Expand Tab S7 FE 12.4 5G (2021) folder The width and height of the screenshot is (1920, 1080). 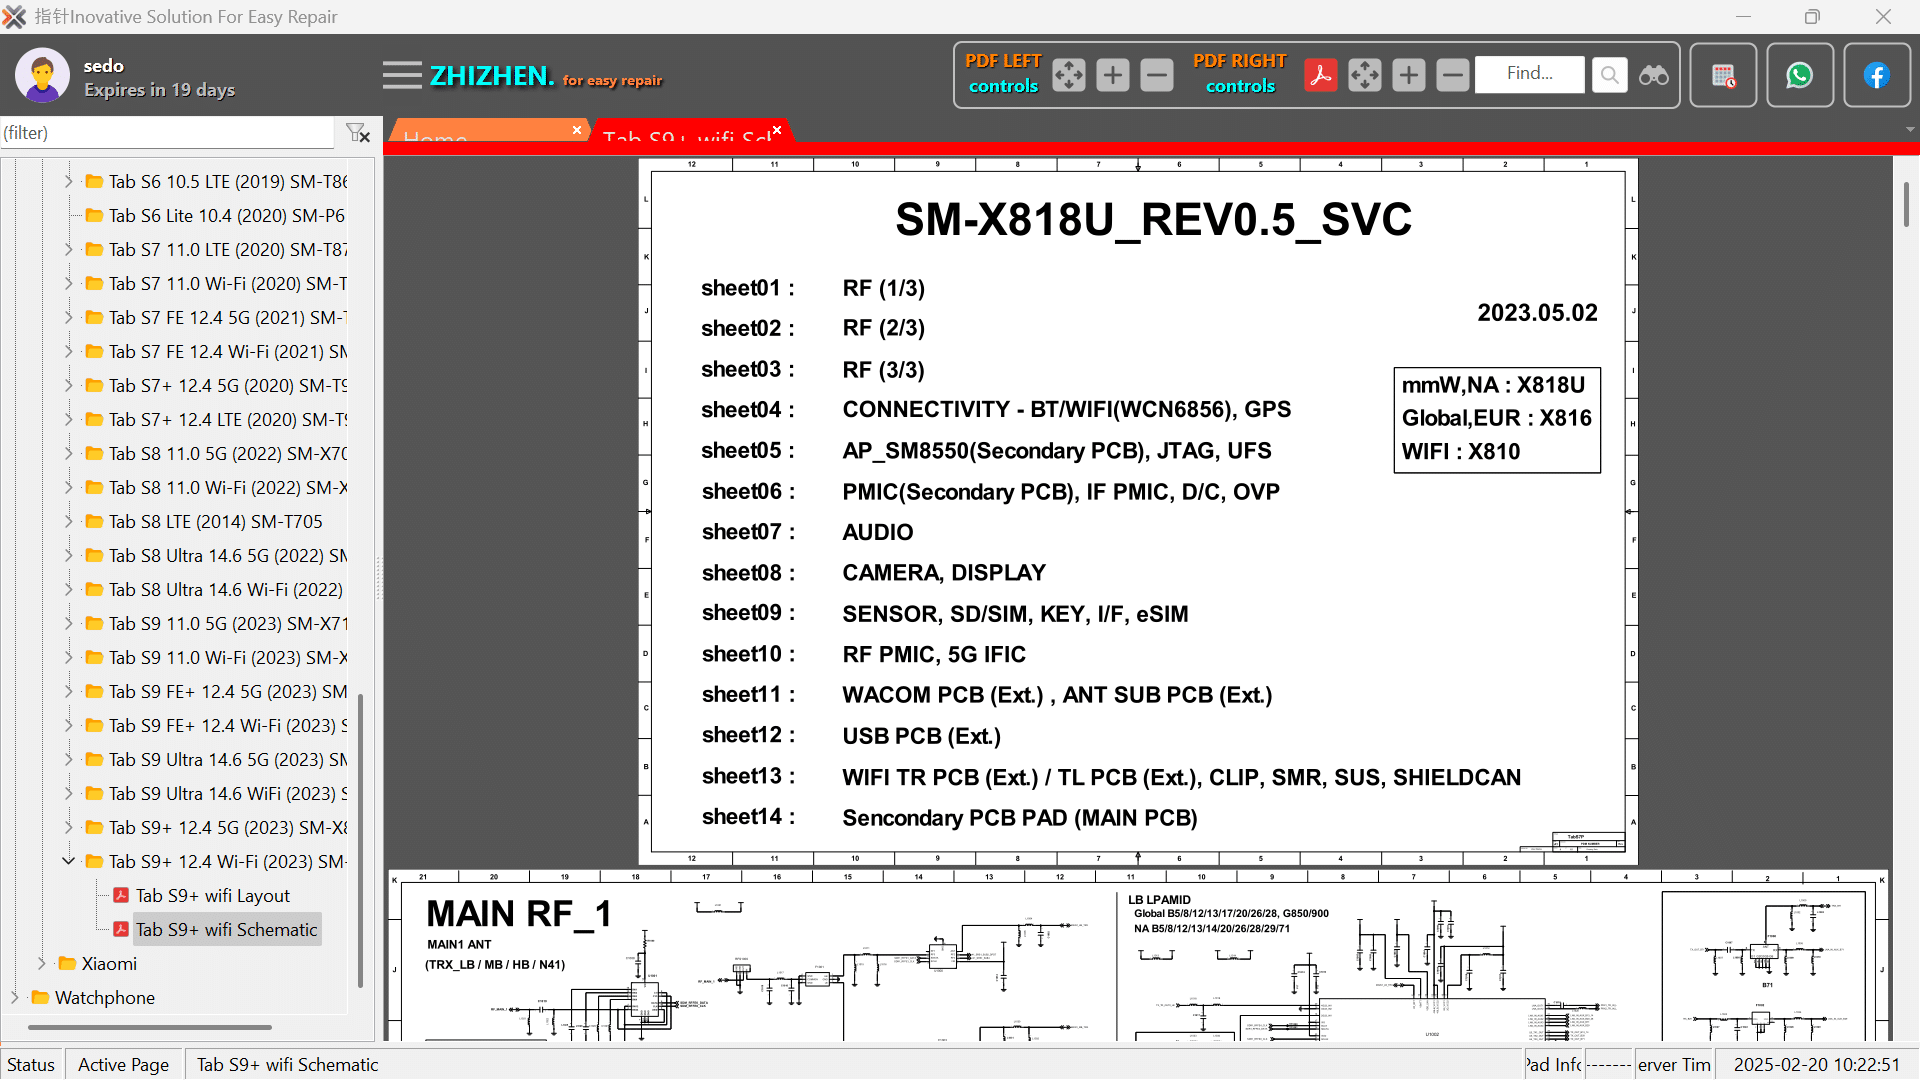[68, 317]
